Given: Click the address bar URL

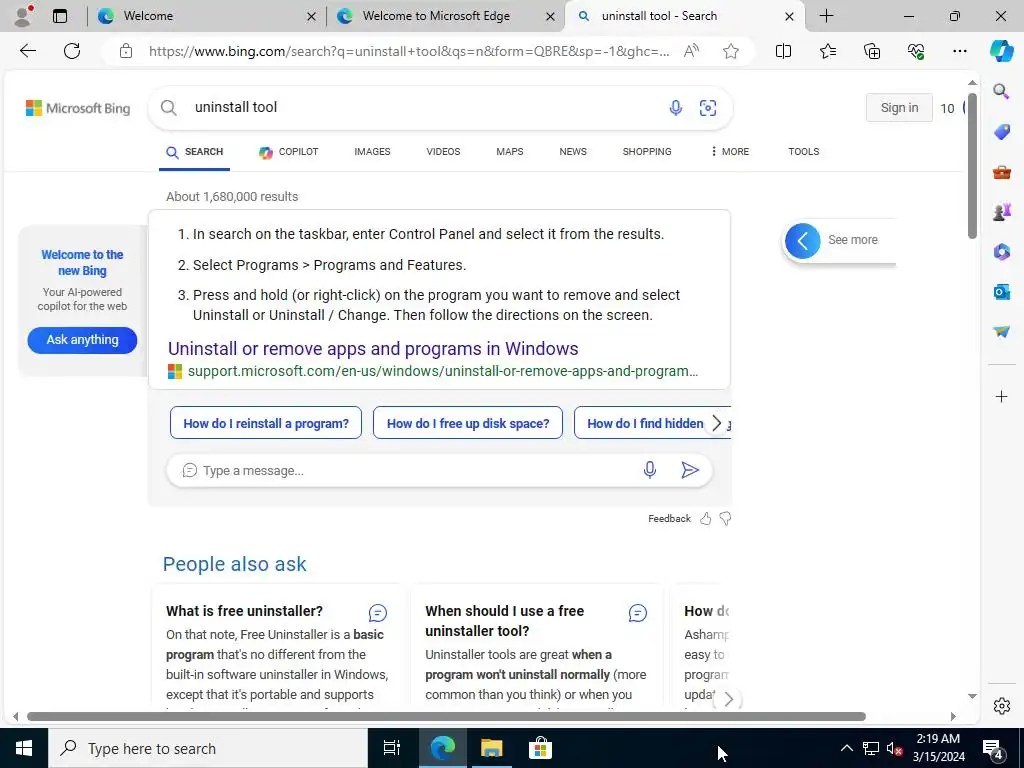Looking at the screenshot, I should click(409, 51).
